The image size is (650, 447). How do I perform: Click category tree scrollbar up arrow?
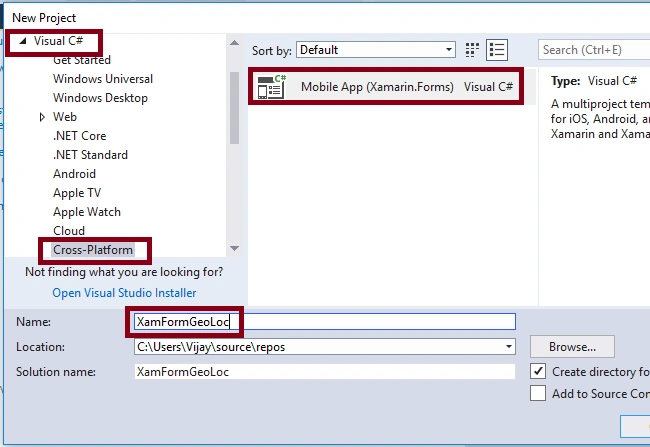[x=234, y=43]
